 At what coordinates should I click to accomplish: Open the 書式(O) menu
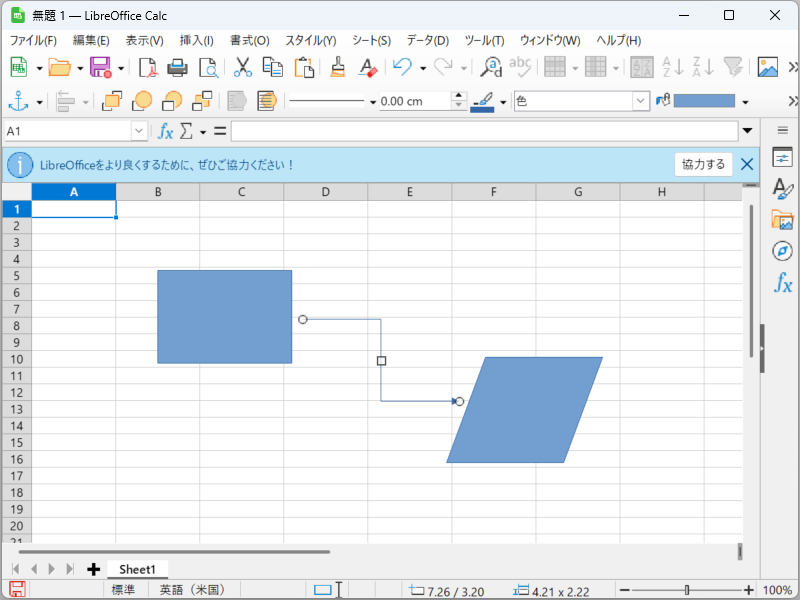coord(249,40)
